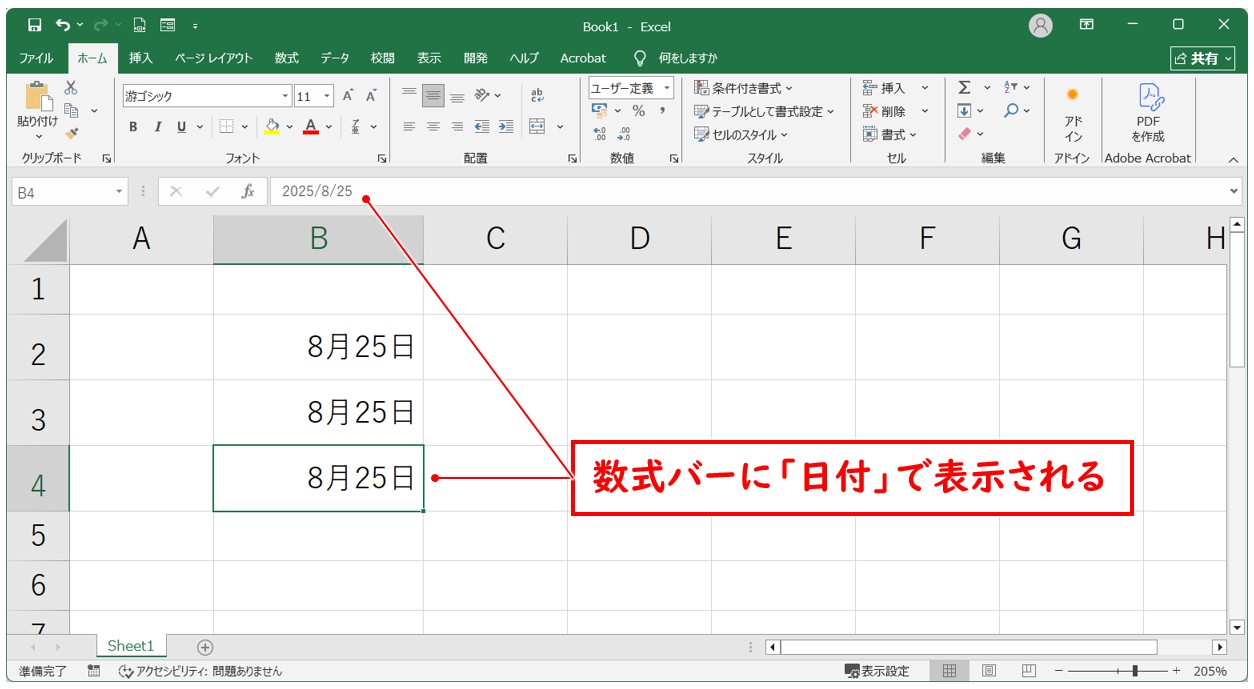Screen dimensions: 1254x689
Task: Click the wrap text icon
Action: point(537,96)
